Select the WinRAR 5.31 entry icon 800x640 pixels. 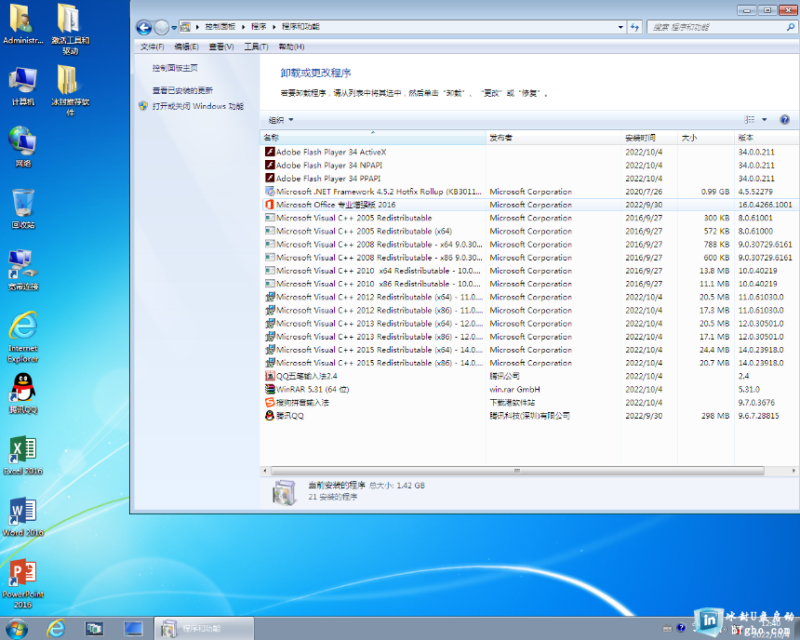[x=268, y=389]
